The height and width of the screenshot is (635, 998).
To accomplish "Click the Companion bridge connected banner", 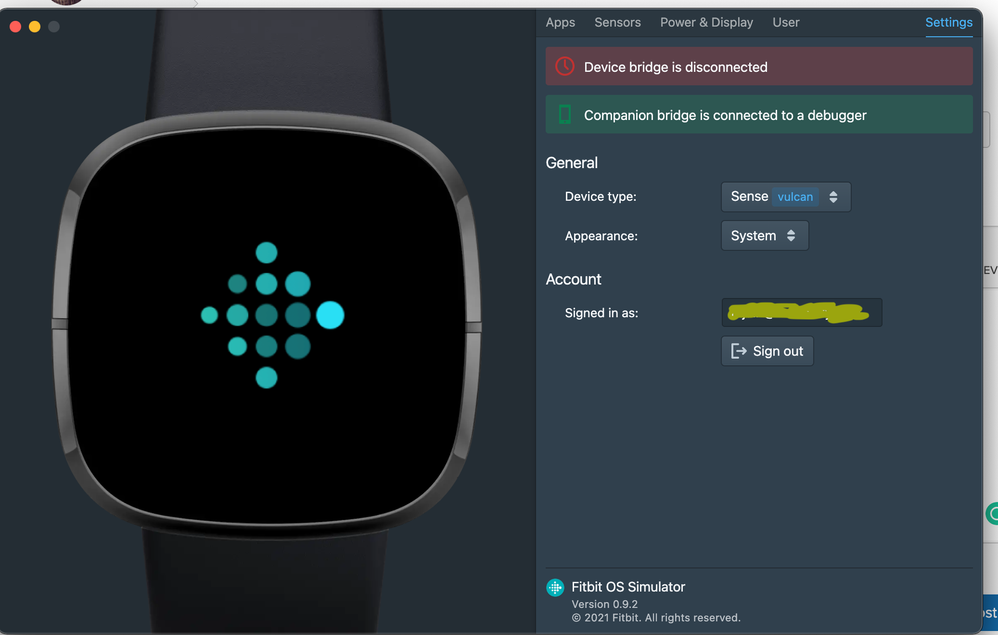I will click(x=759, y=115).
